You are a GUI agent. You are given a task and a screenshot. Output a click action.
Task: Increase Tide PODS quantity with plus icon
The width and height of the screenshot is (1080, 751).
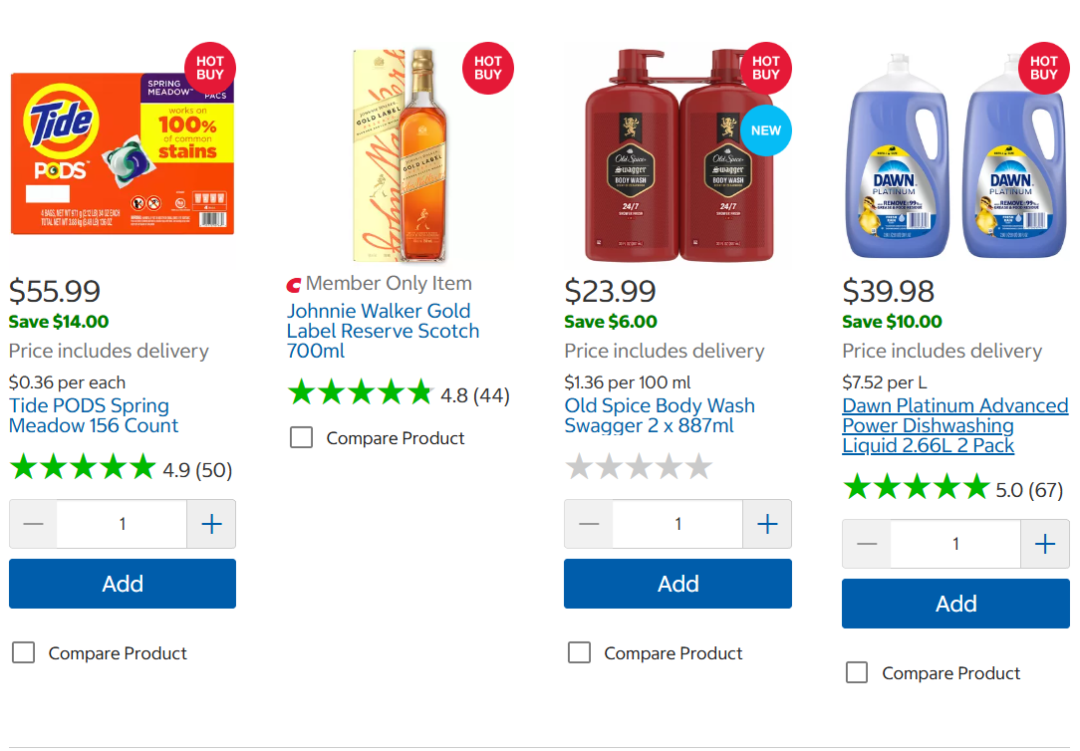point(211,524)
